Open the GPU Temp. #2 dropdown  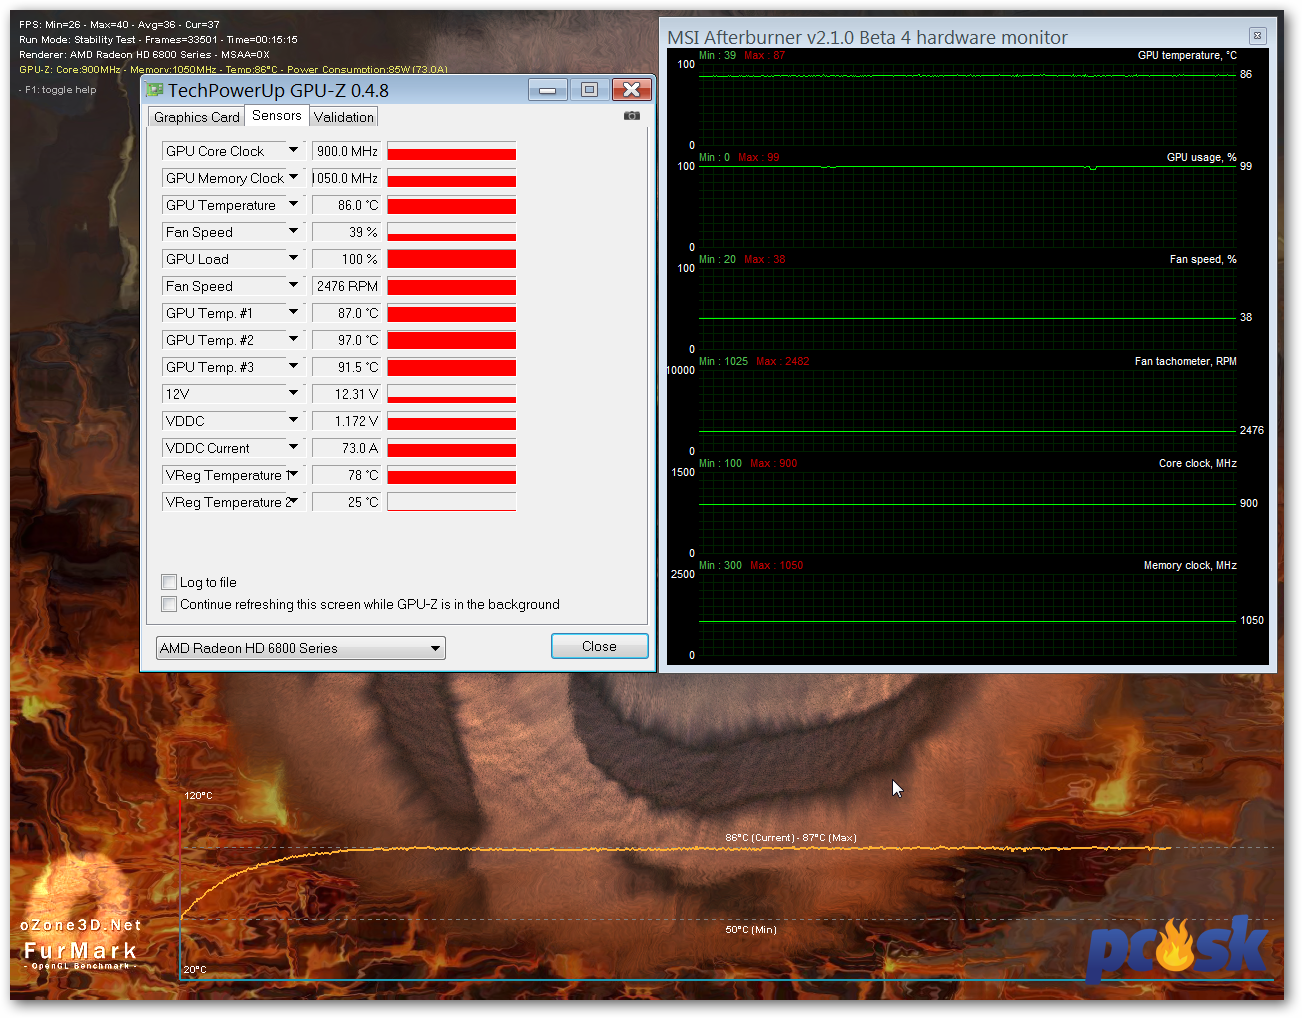click(x=293, y=339)
